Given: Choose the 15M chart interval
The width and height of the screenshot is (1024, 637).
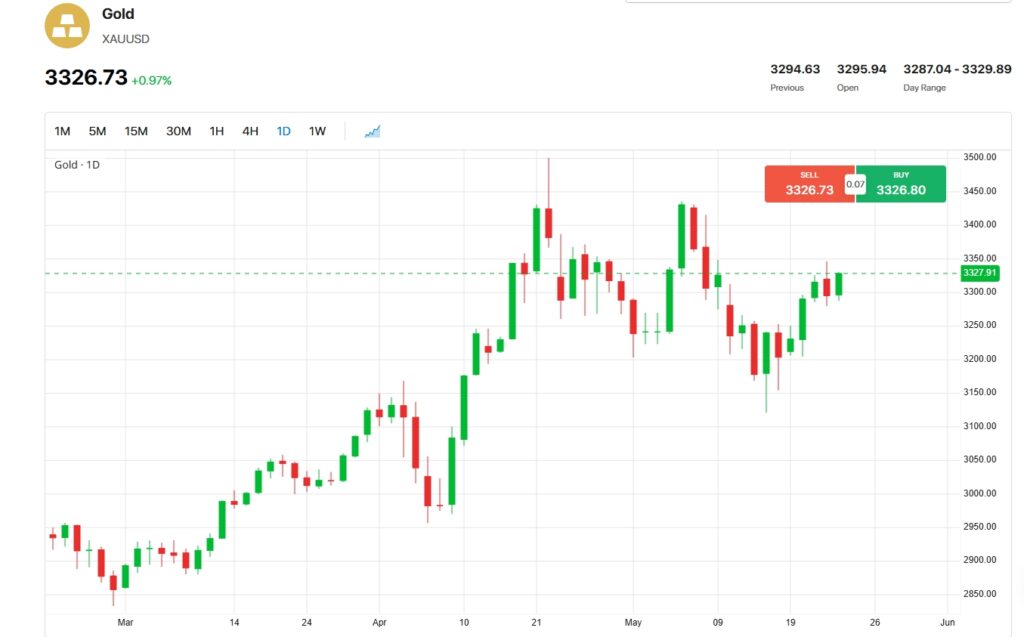Looking at the screenshot, I should click(x=136, y=131).
